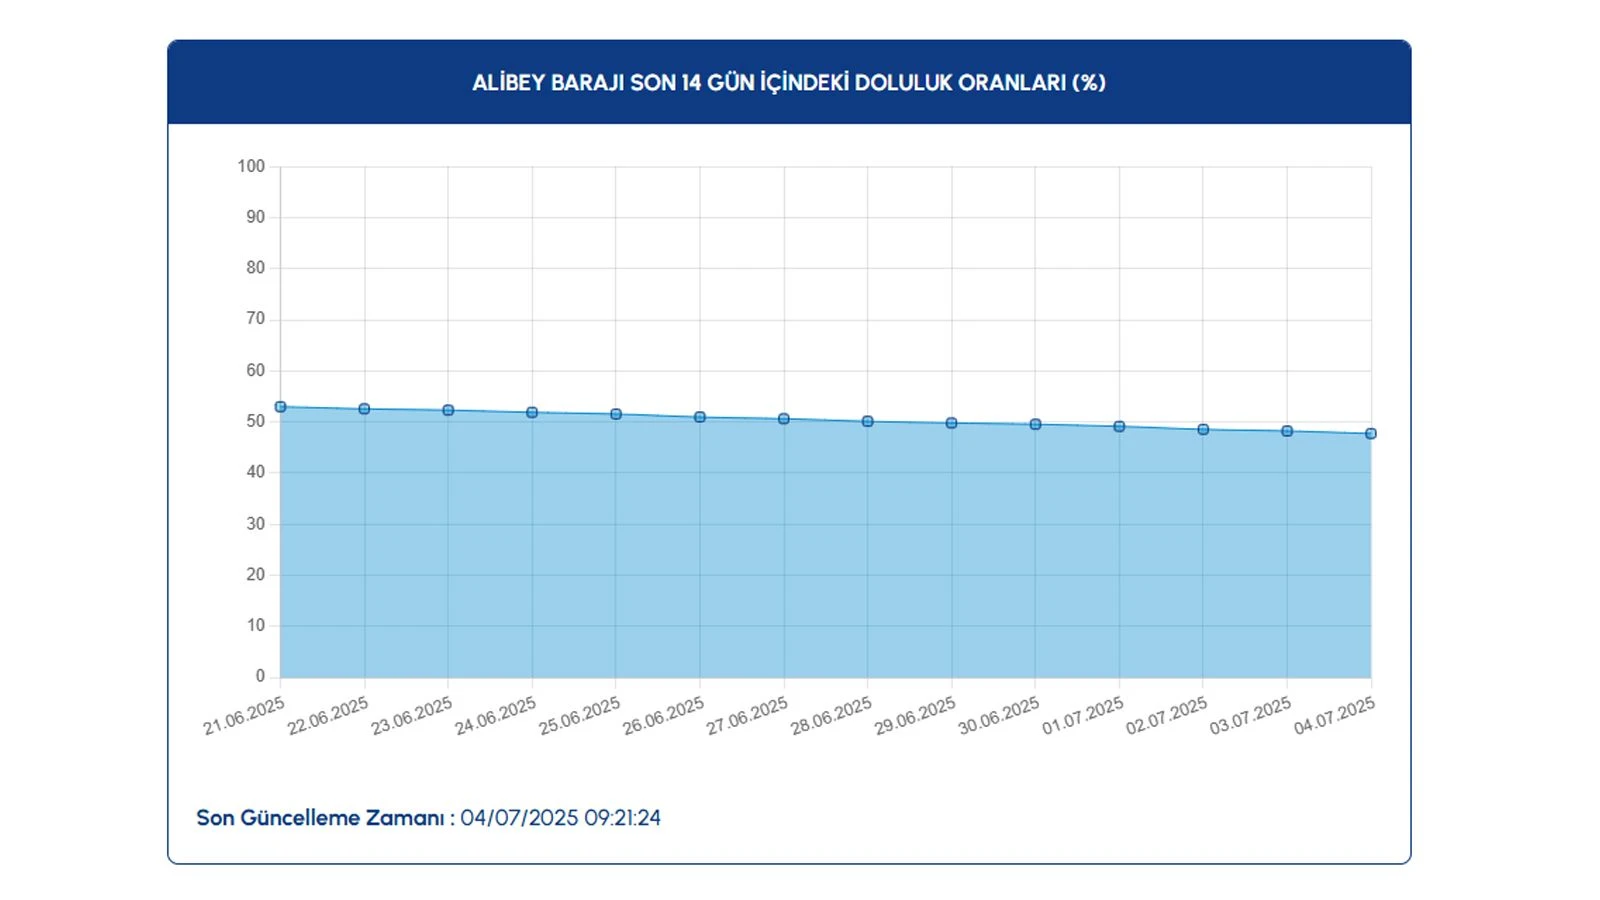
Task: Click the data point on 03.07.2025
Action: coord(1287,431)
